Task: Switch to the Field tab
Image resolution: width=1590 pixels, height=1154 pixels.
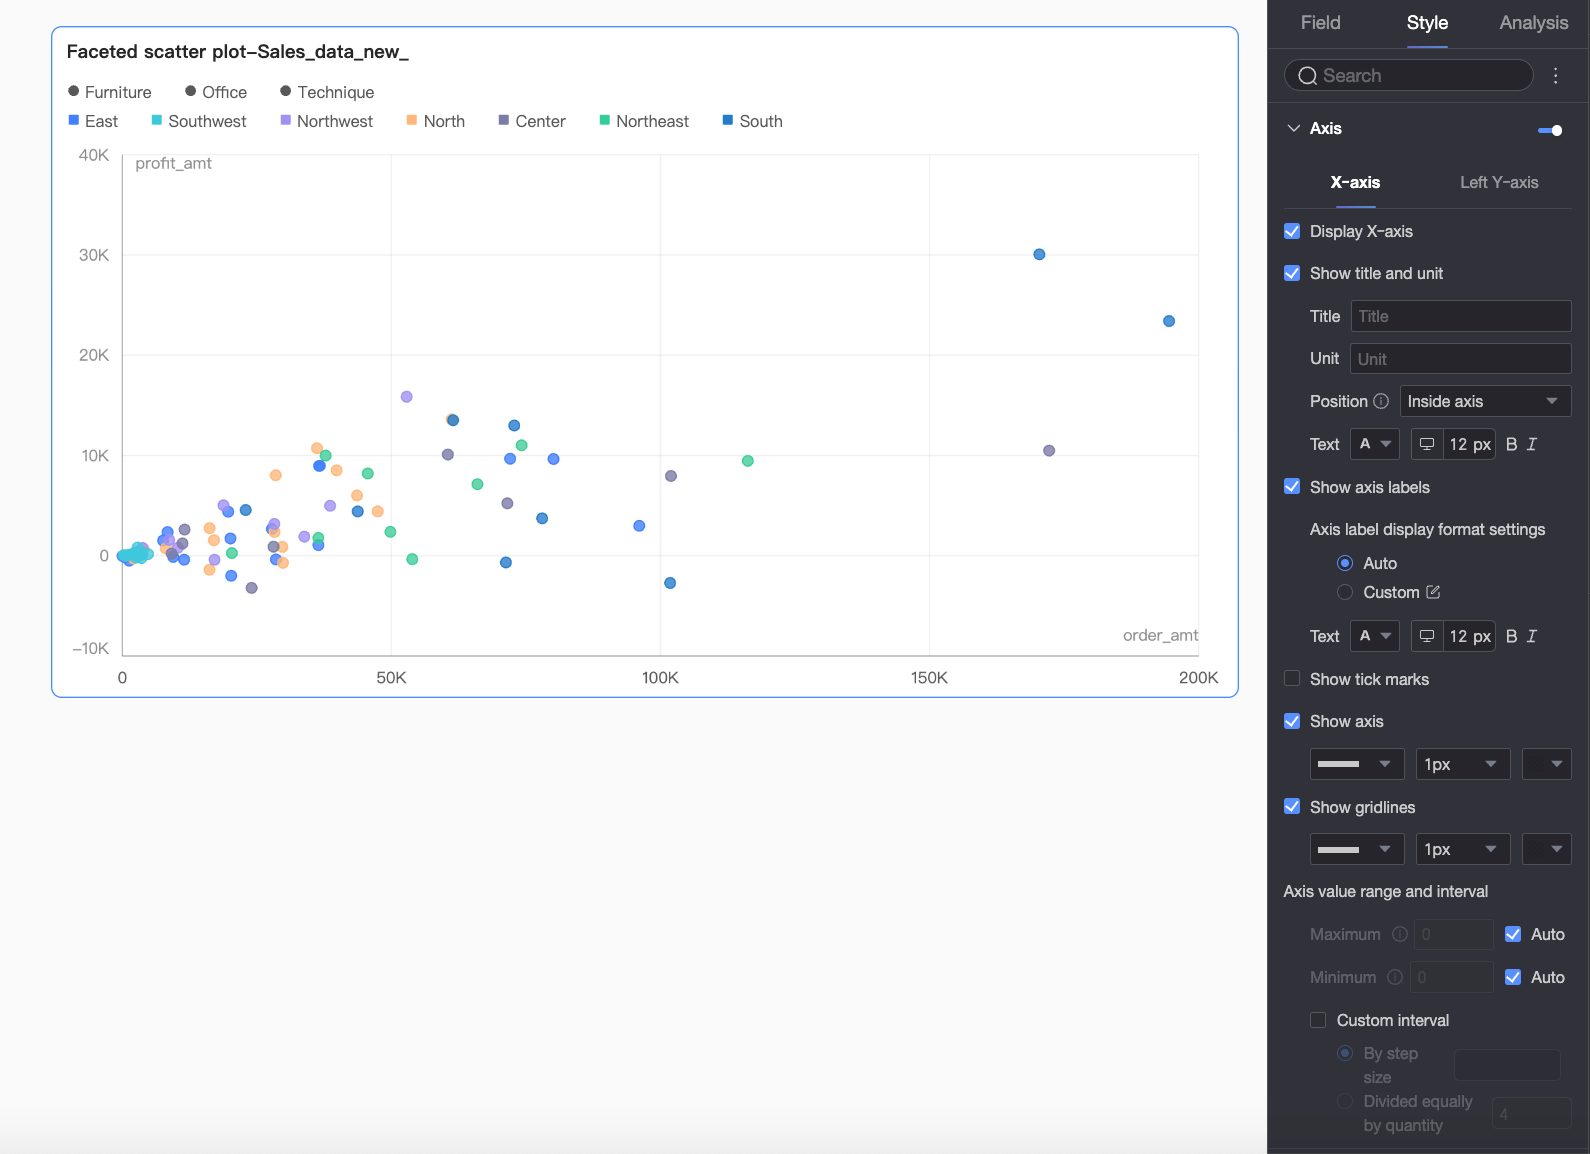Action: click(x=1320, y=23)
